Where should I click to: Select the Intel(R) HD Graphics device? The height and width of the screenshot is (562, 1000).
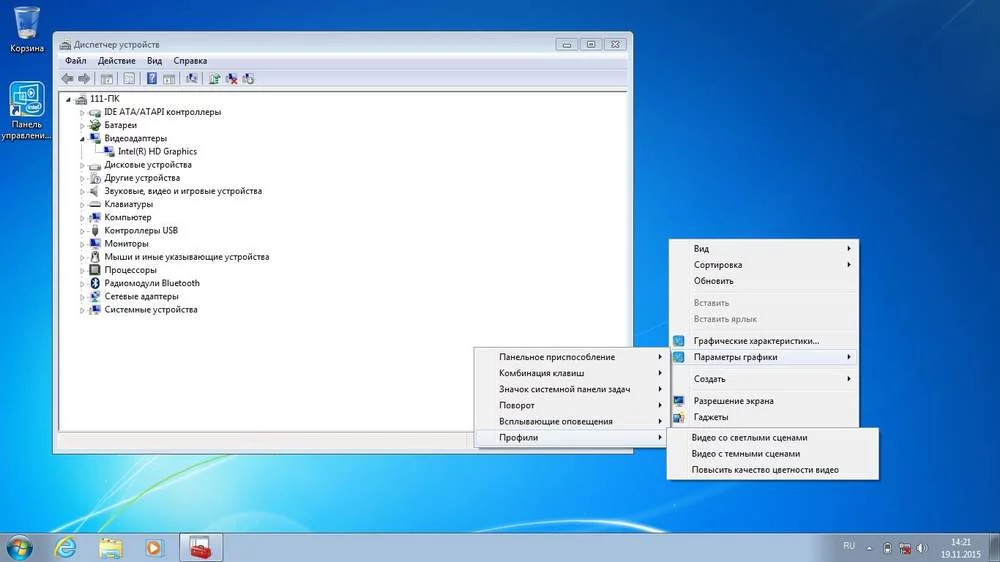pos(157,152)
